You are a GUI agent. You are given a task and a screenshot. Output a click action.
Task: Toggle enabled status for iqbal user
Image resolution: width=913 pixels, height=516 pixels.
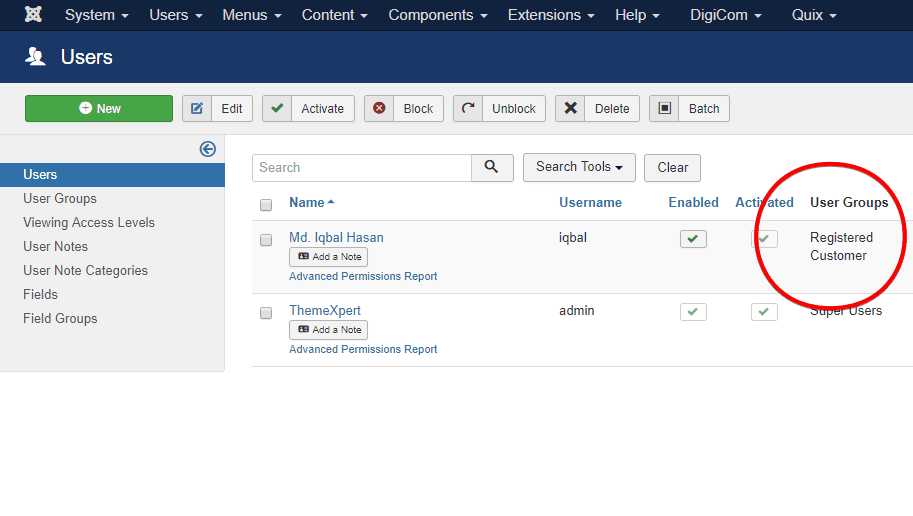[x=693, y=239]
